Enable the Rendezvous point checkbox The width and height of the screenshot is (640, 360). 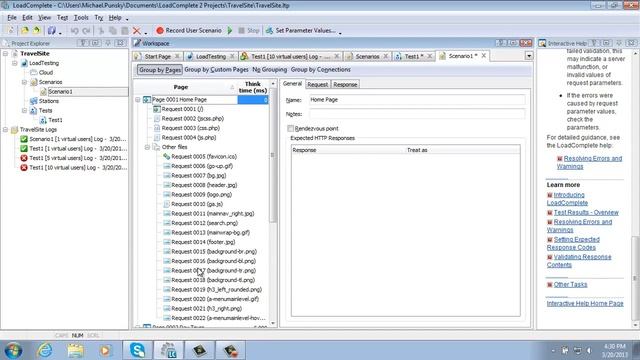[x=291, y=129]
